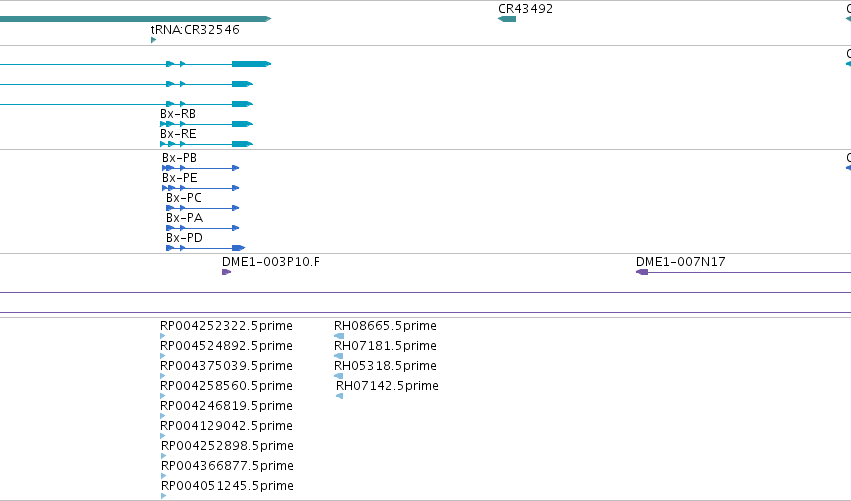Image resolution: width=851 pixels, height=501 pixels.
Task: Select the RP004252322.5prime arrow marker
Action: pos(163,336)
